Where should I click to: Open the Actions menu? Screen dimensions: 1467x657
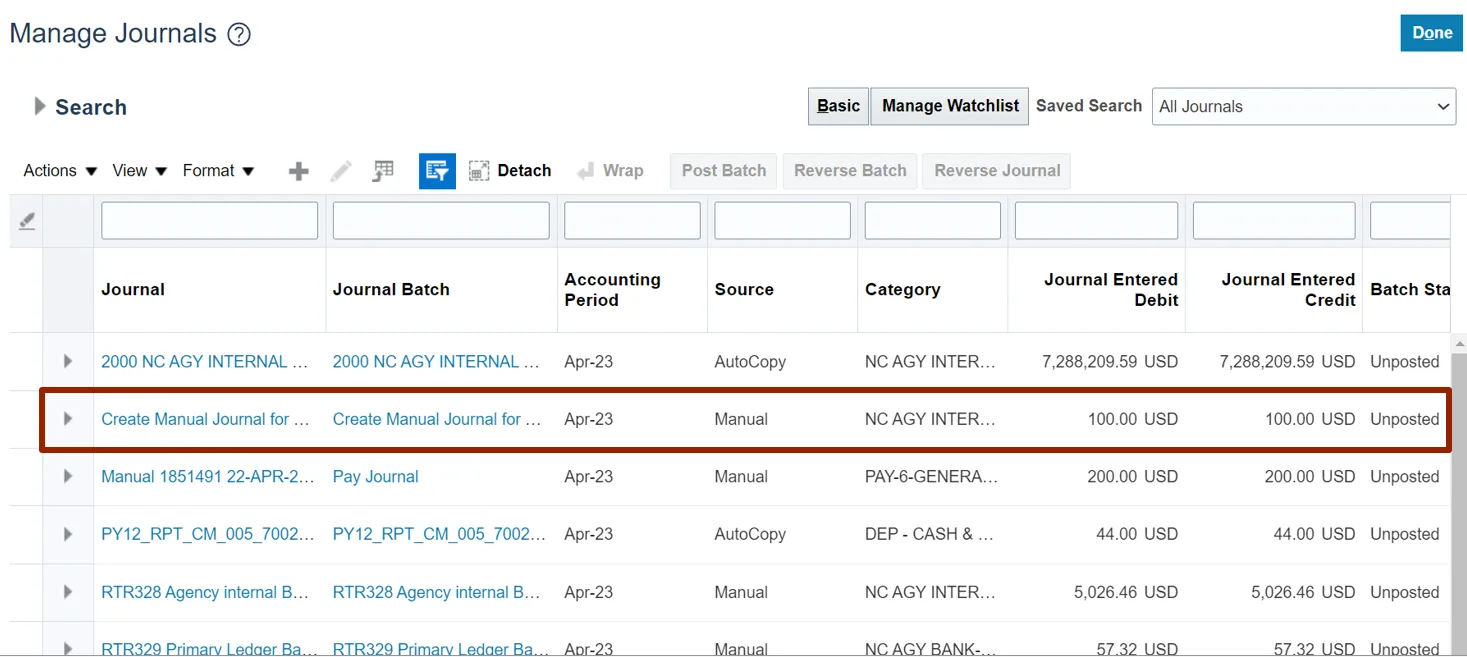pyautogui.click(x=60, y=171)
